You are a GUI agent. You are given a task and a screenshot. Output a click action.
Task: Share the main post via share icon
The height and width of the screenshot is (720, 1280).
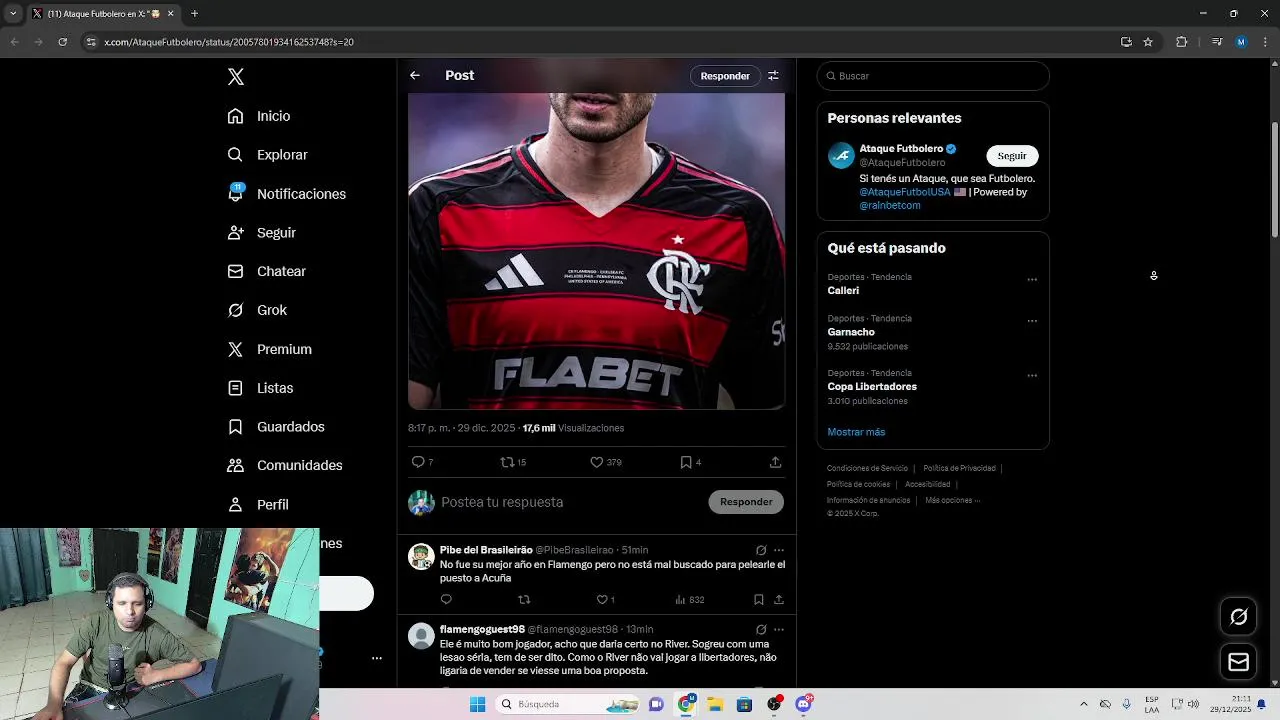pos(775,462)
